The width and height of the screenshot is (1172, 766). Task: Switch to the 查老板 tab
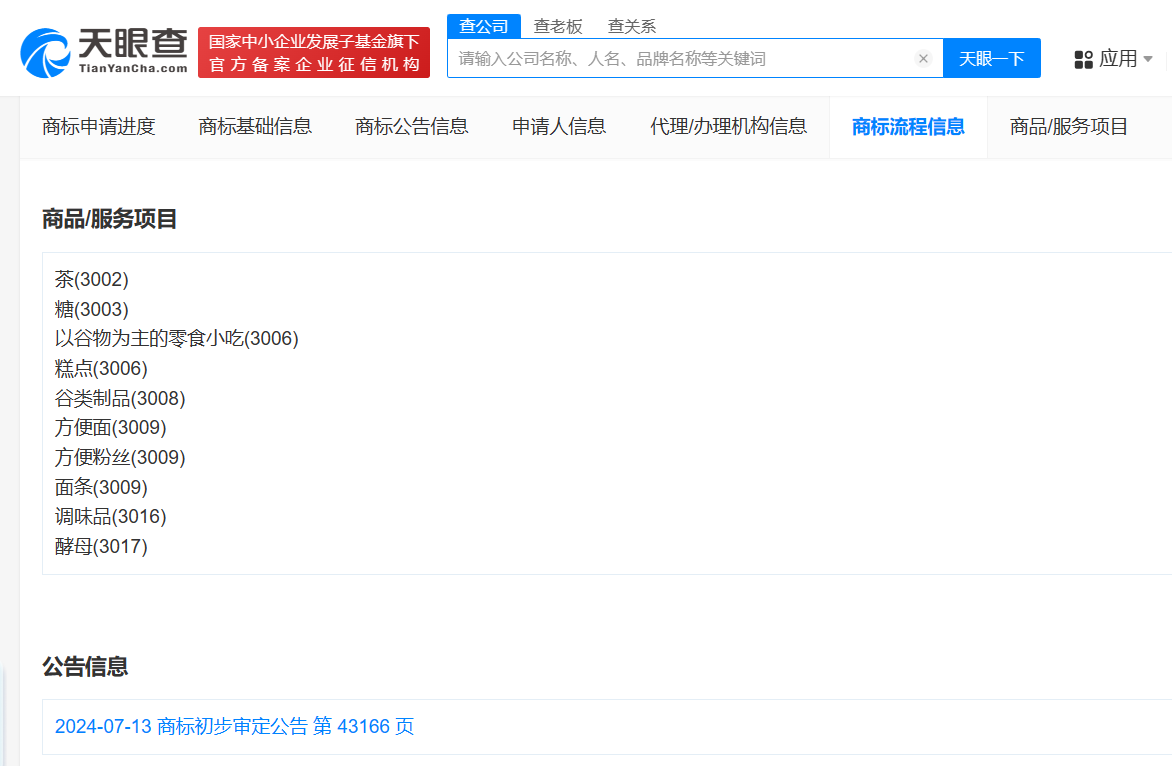558,26
